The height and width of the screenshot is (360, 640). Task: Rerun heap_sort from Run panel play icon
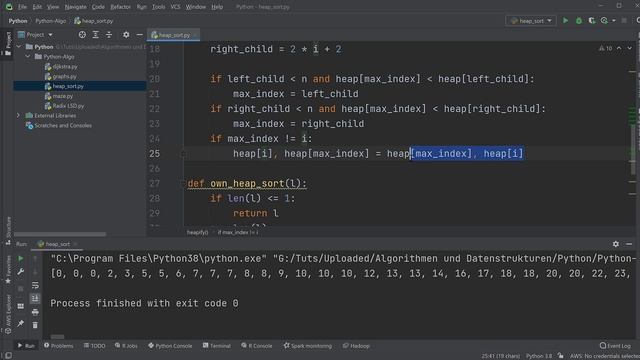click(20, 258)
